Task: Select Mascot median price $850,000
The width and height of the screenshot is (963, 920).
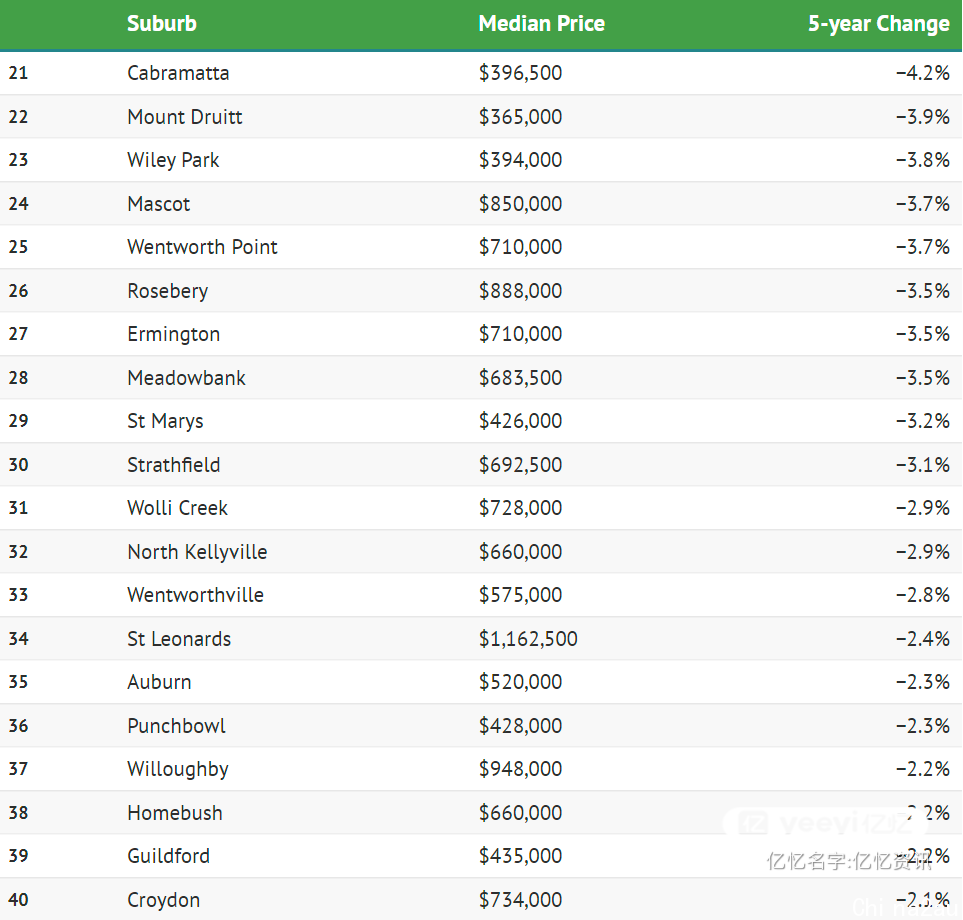Action: coord(520,203)
